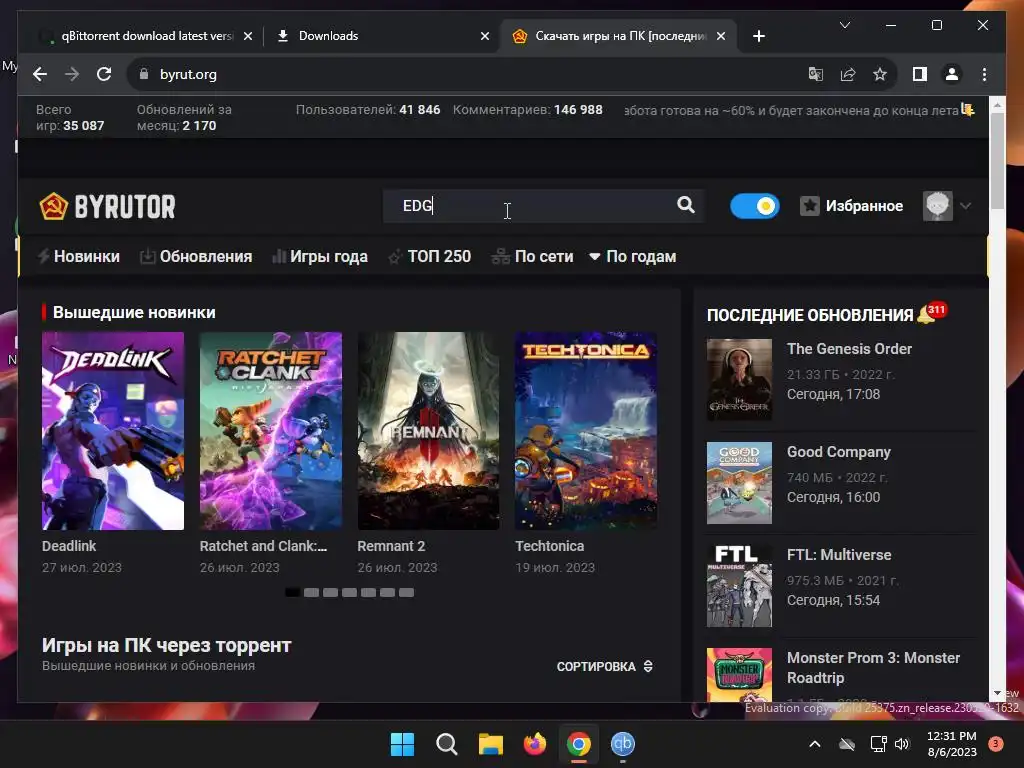The image size is (1024, 768).
Task: Toggle the light/dark theme switch
Action: 755,206
